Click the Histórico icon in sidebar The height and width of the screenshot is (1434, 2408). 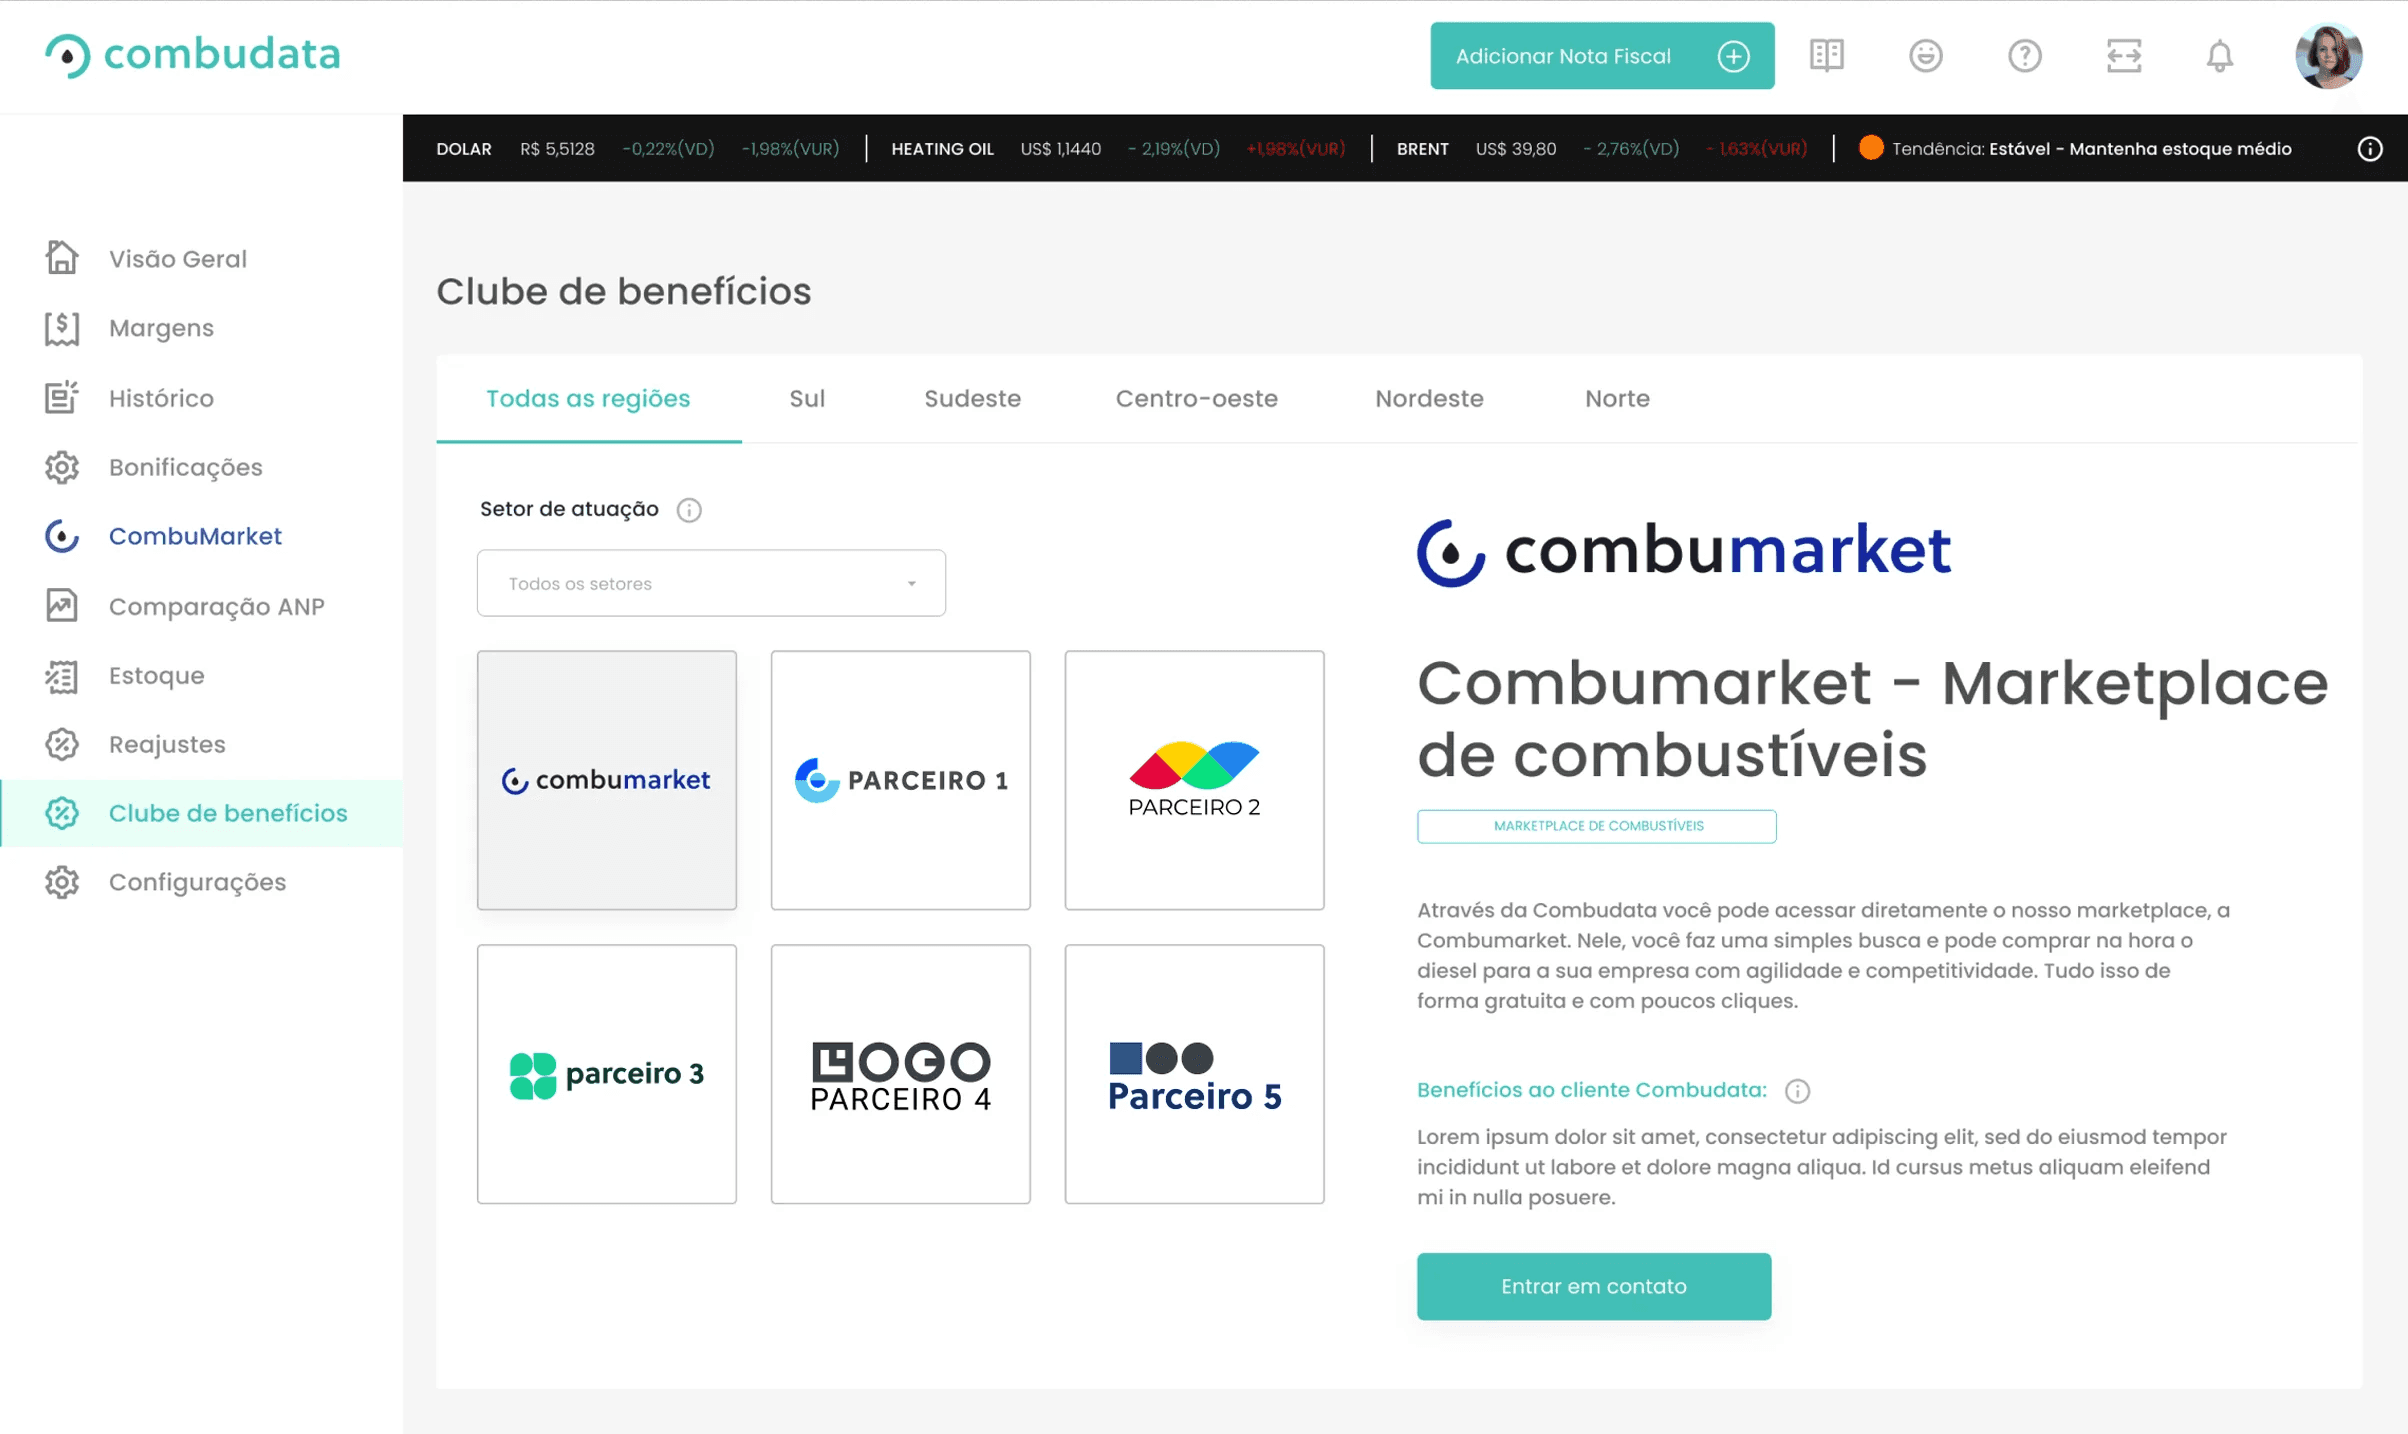click(x=61, y=397)
